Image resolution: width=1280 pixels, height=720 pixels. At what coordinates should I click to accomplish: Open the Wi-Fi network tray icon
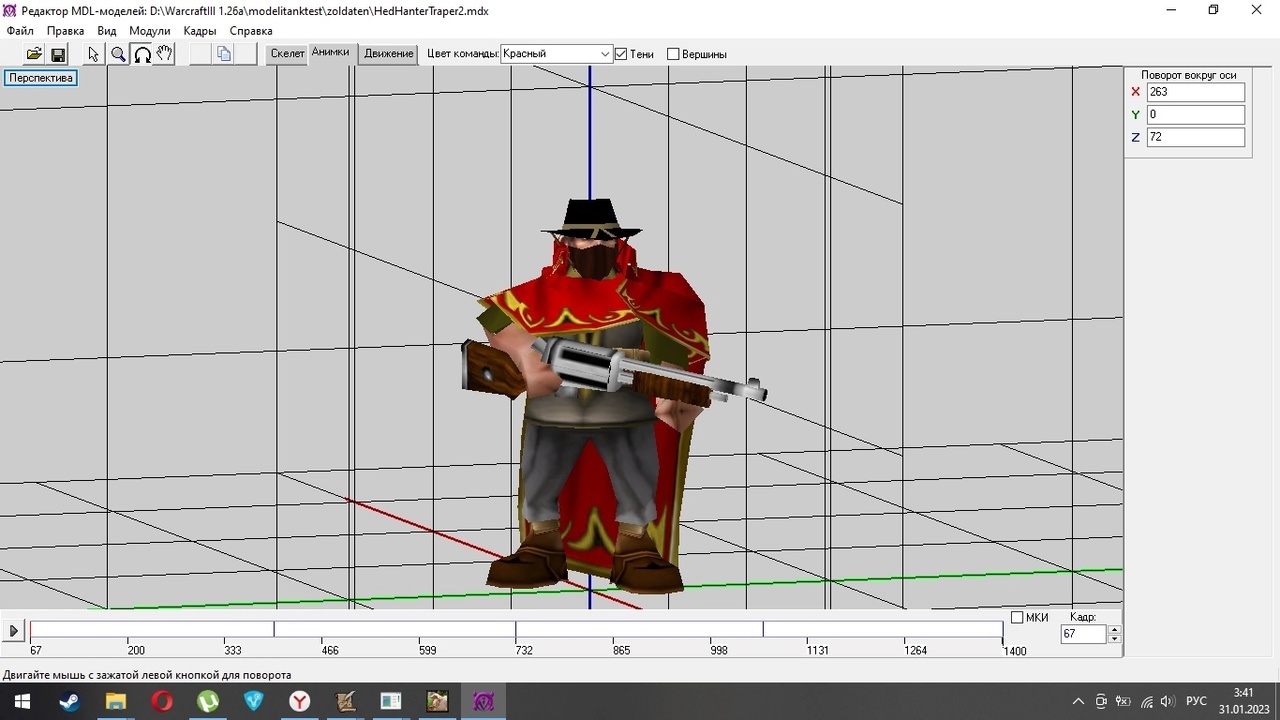coord(1146,701)
